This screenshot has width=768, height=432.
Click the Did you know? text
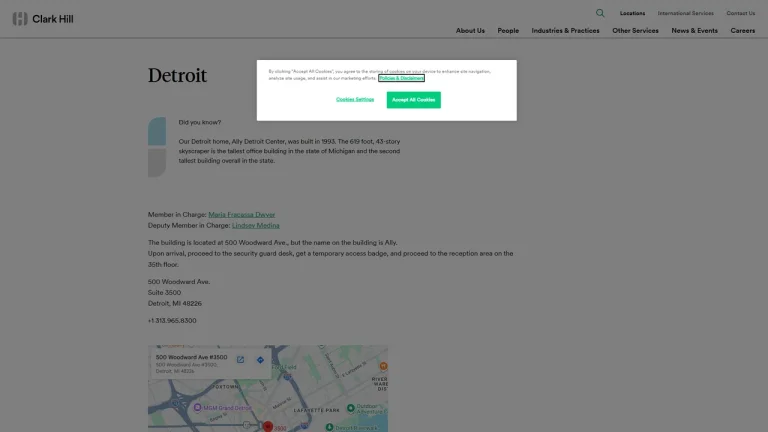[200, 122]
